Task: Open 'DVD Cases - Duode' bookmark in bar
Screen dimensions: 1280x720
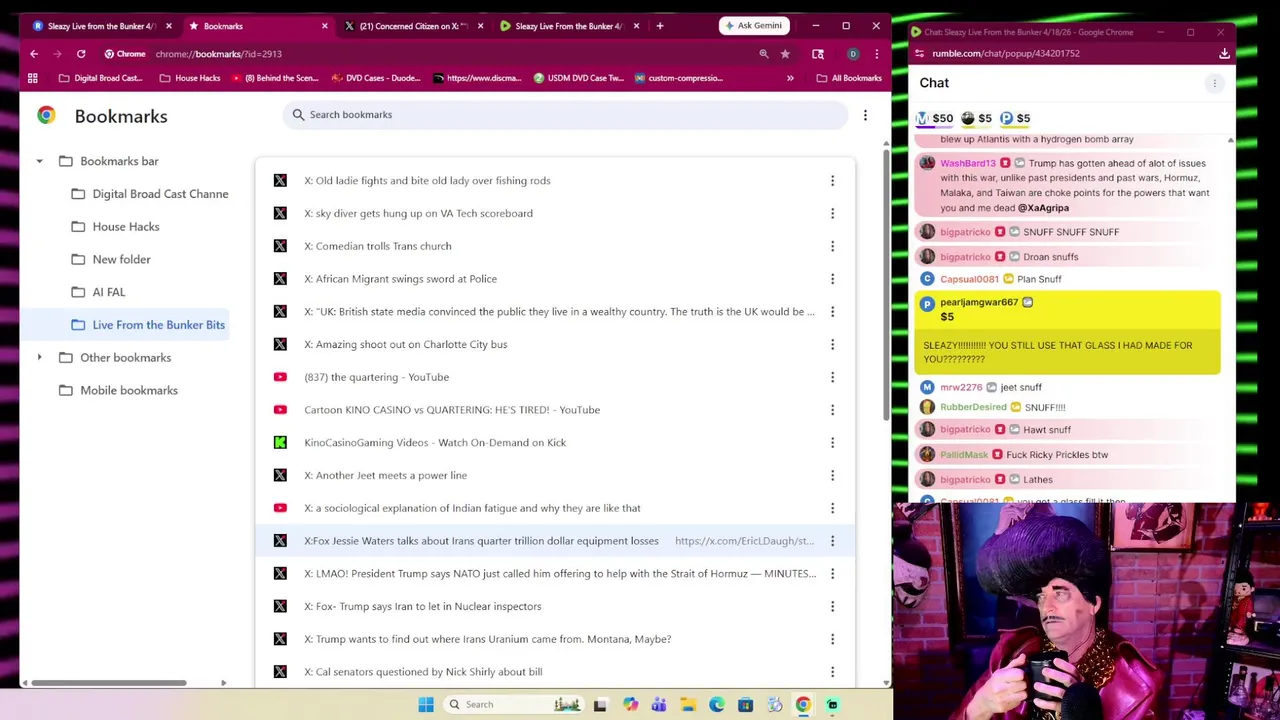Action: point(376,78)
